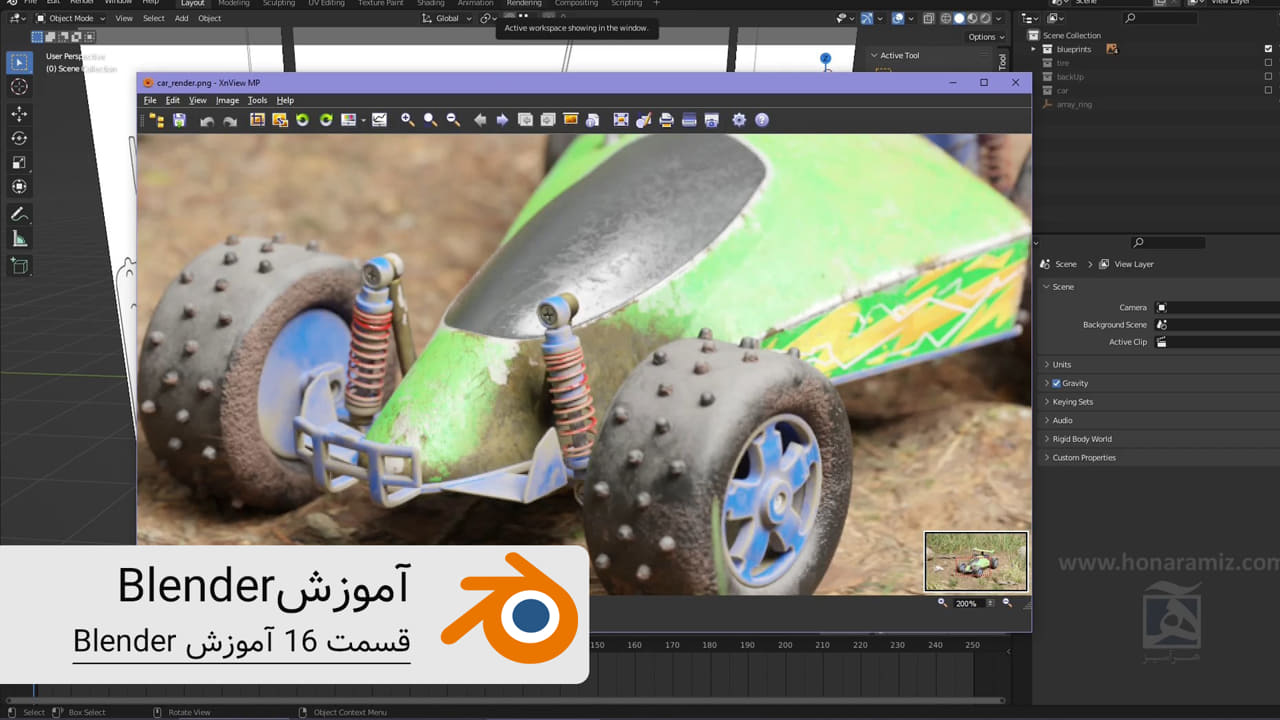Open XnView Tools menu
Screen dimensions: 1280x720
(257, 100)
